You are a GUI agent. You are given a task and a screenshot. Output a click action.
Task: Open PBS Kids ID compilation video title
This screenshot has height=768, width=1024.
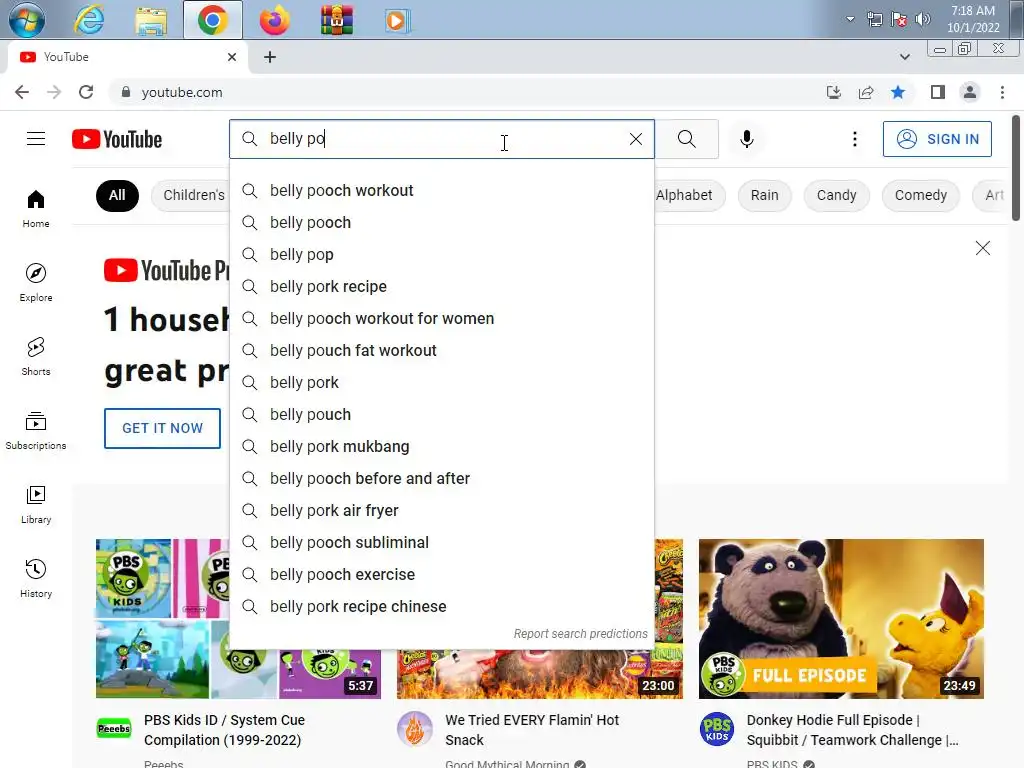point(224,730)
